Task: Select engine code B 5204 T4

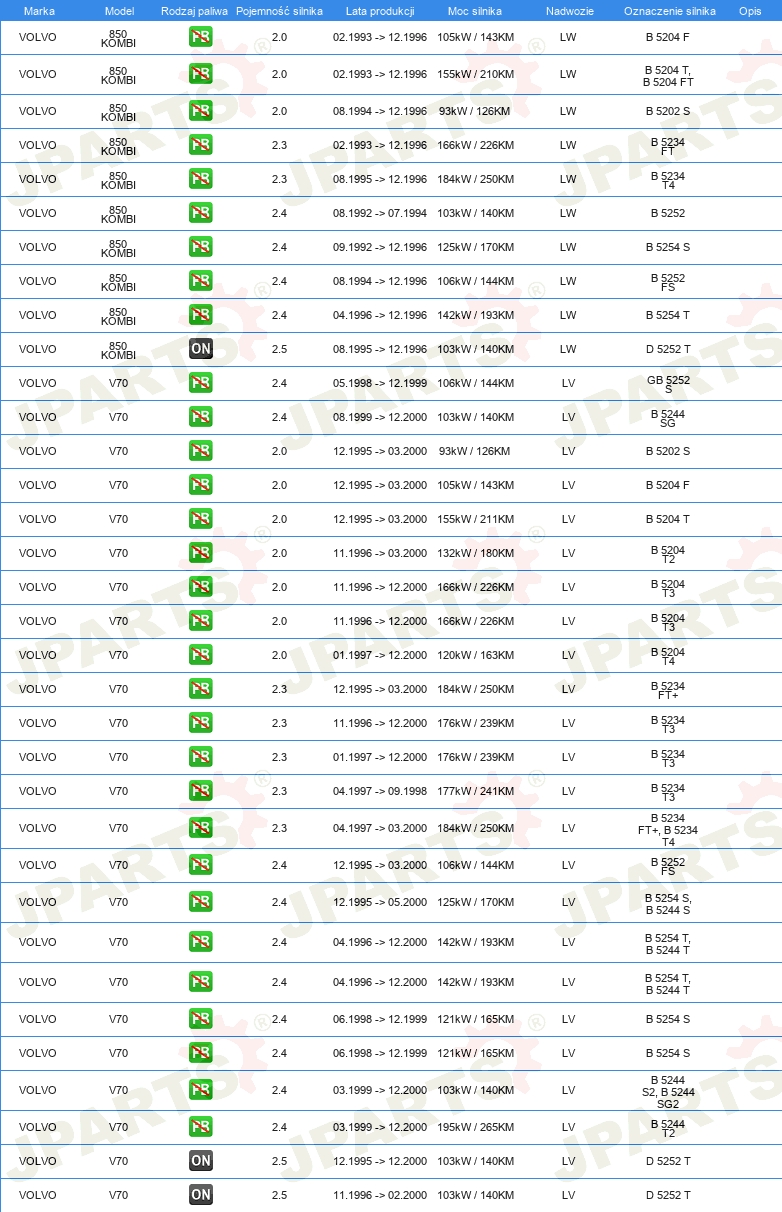Action: coord(668,656)
